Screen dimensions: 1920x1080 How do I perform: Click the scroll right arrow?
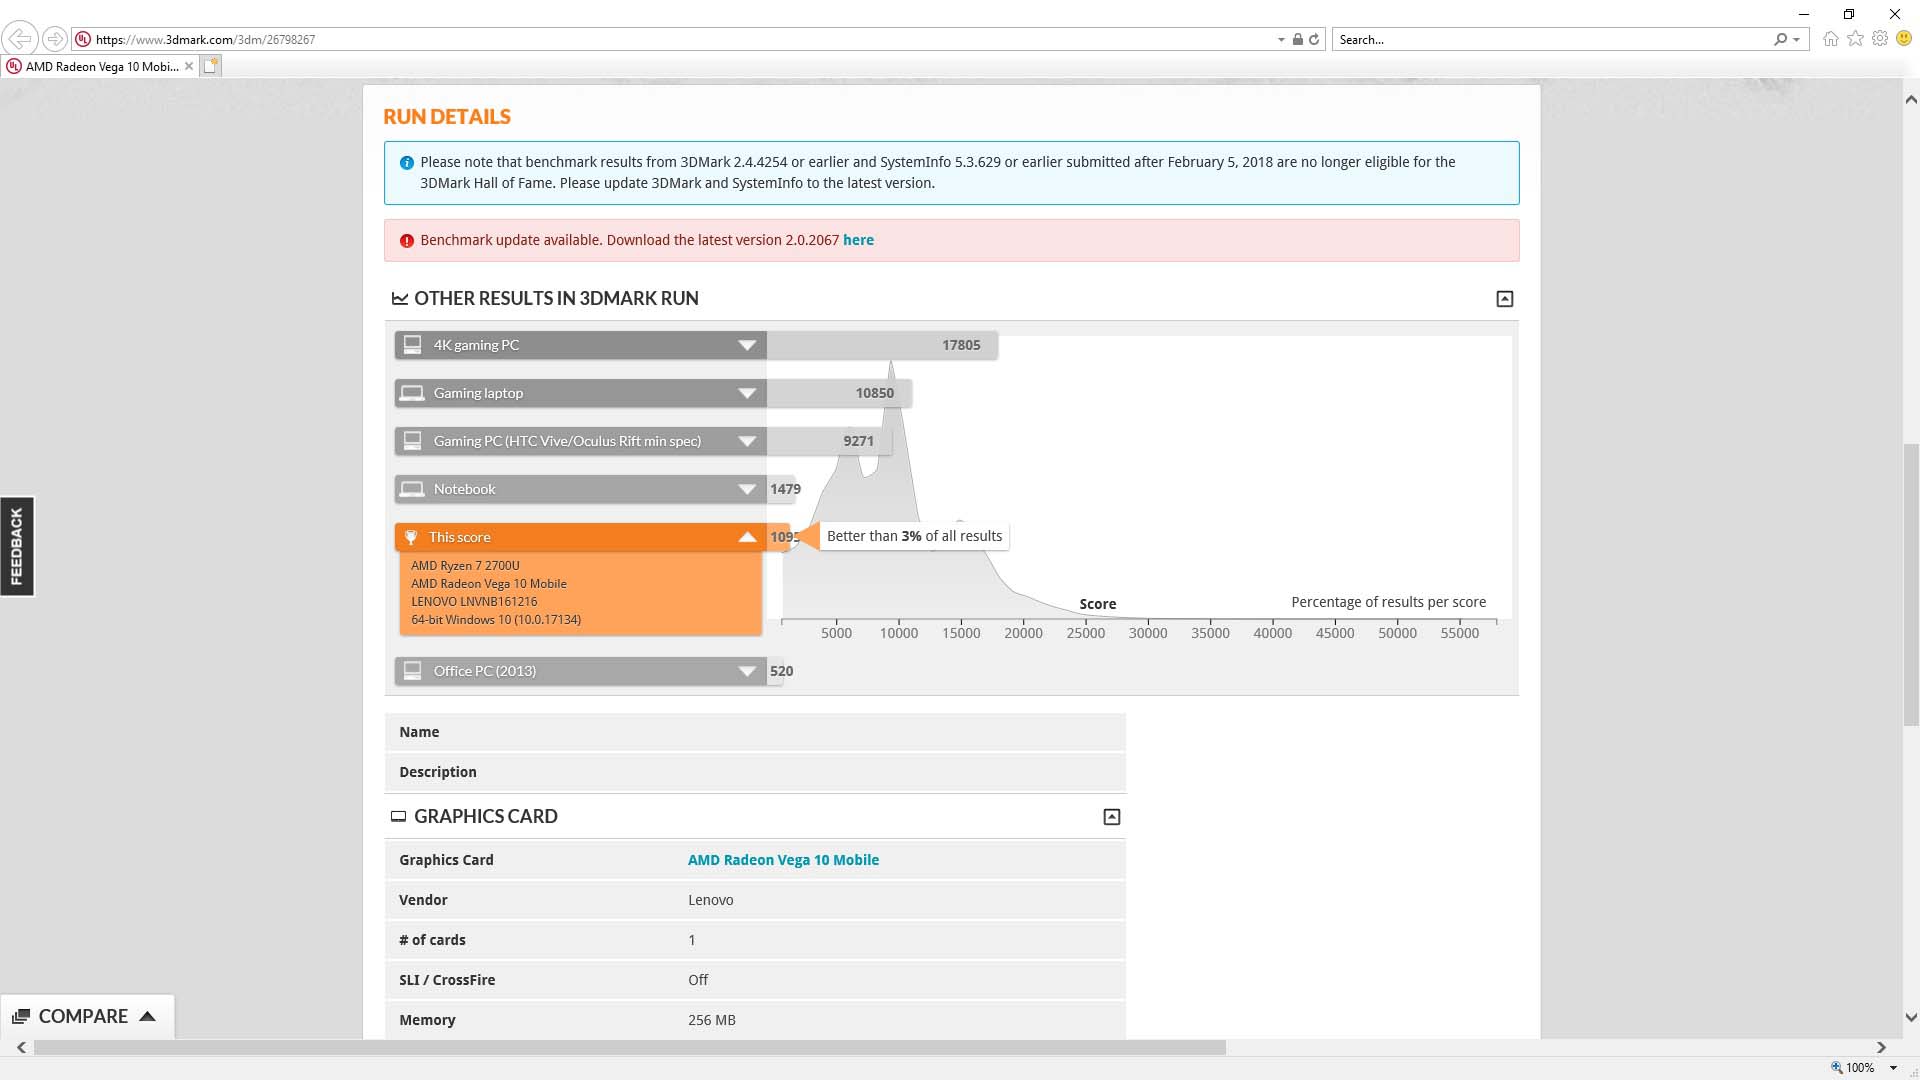1881,1047
